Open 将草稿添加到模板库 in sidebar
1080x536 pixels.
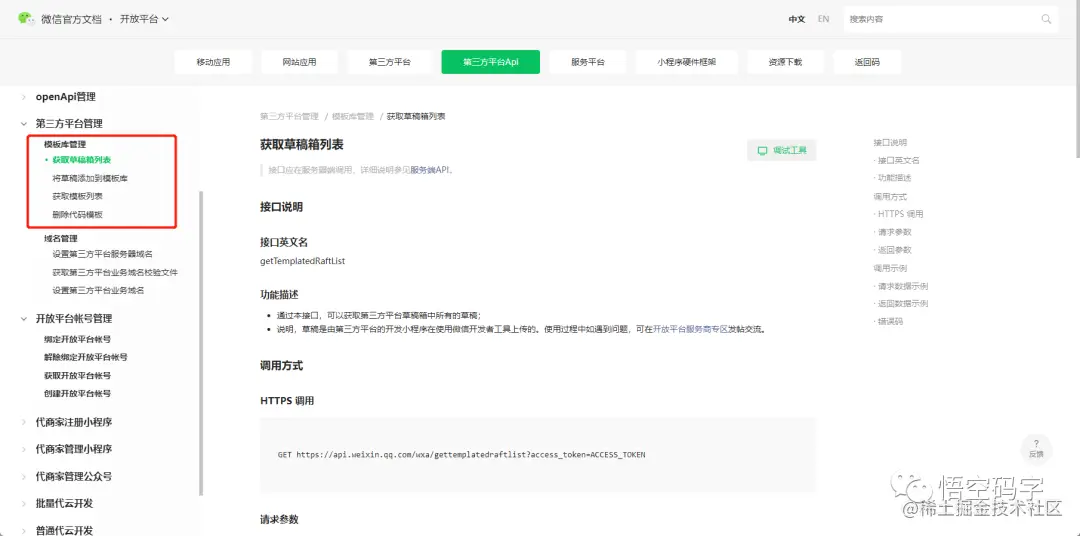(90, 178)
